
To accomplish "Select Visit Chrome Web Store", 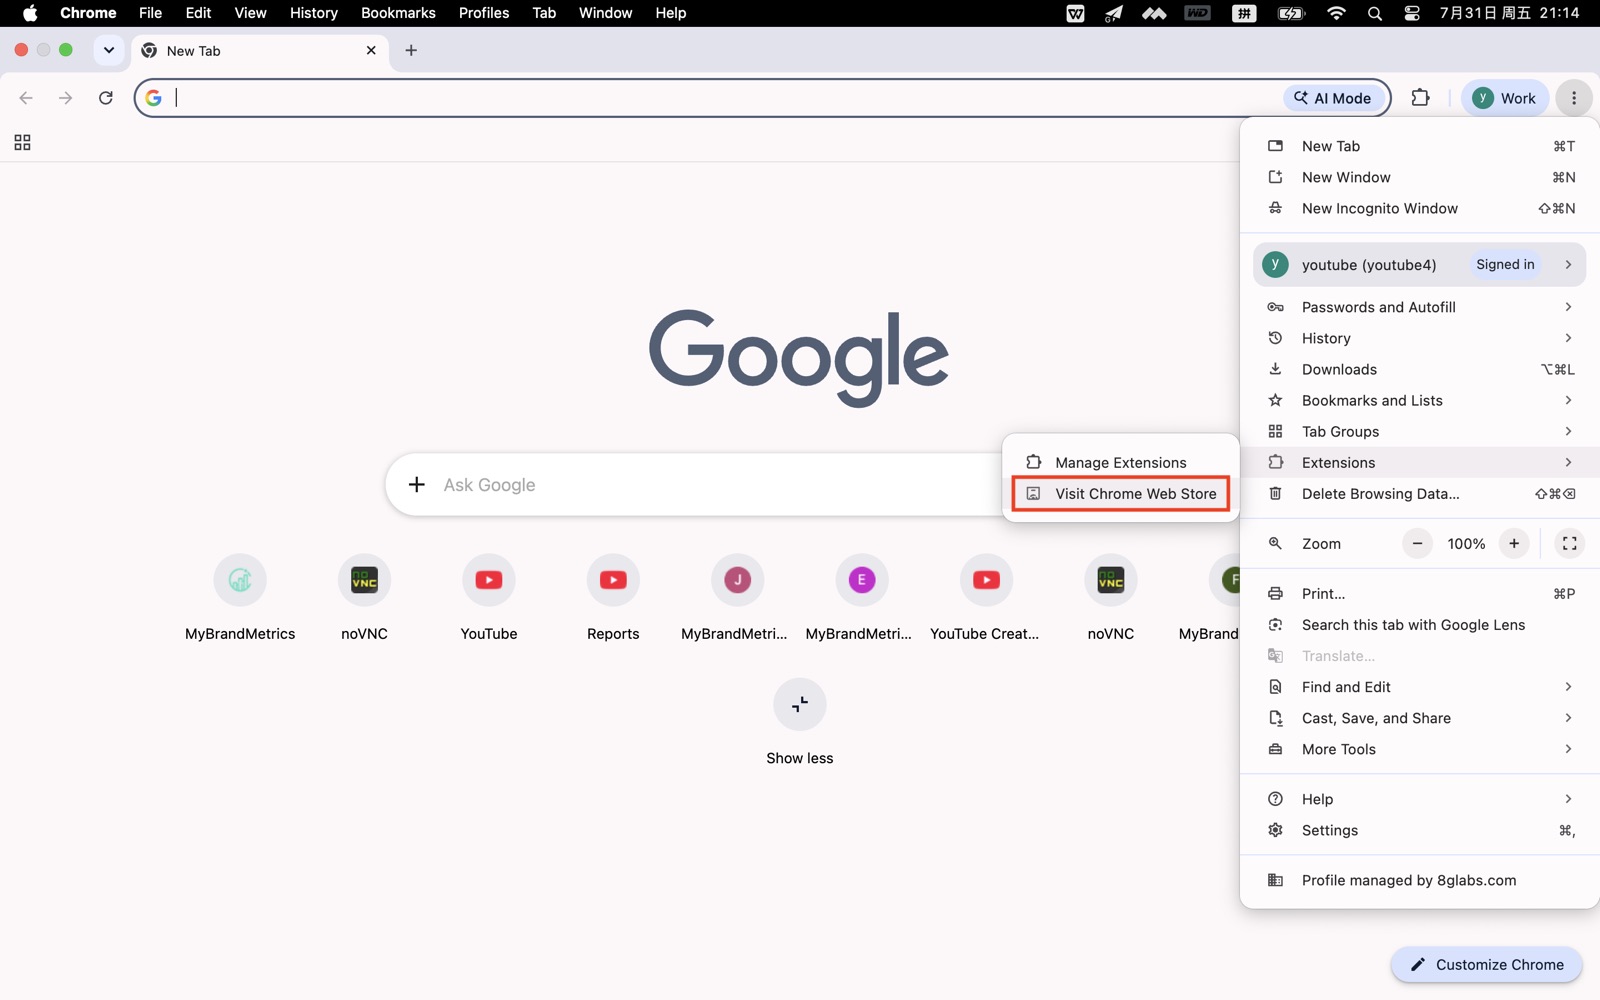I will (x=1120, y=493).
